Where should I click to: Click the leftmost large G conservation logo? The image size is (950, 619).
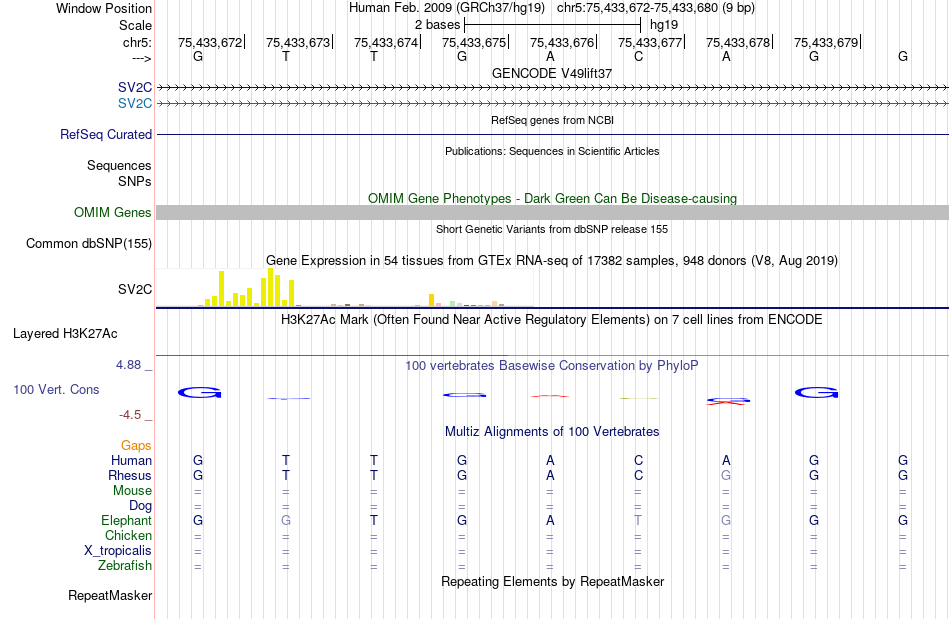[199, 392]
